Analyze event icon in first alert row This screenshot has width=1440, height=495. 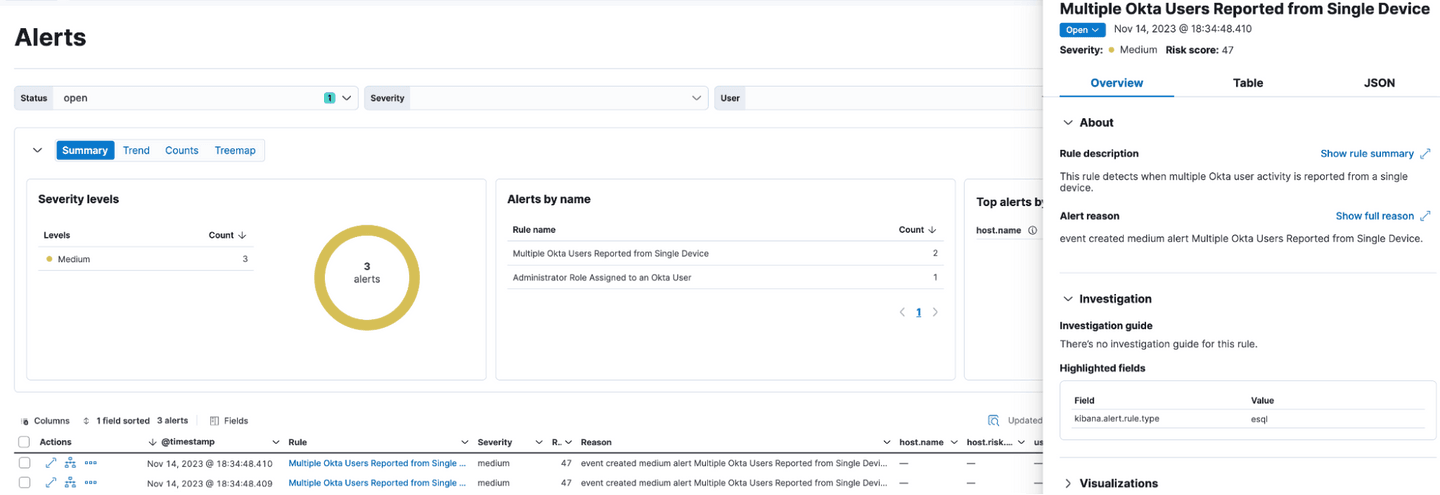coord(71,463)
